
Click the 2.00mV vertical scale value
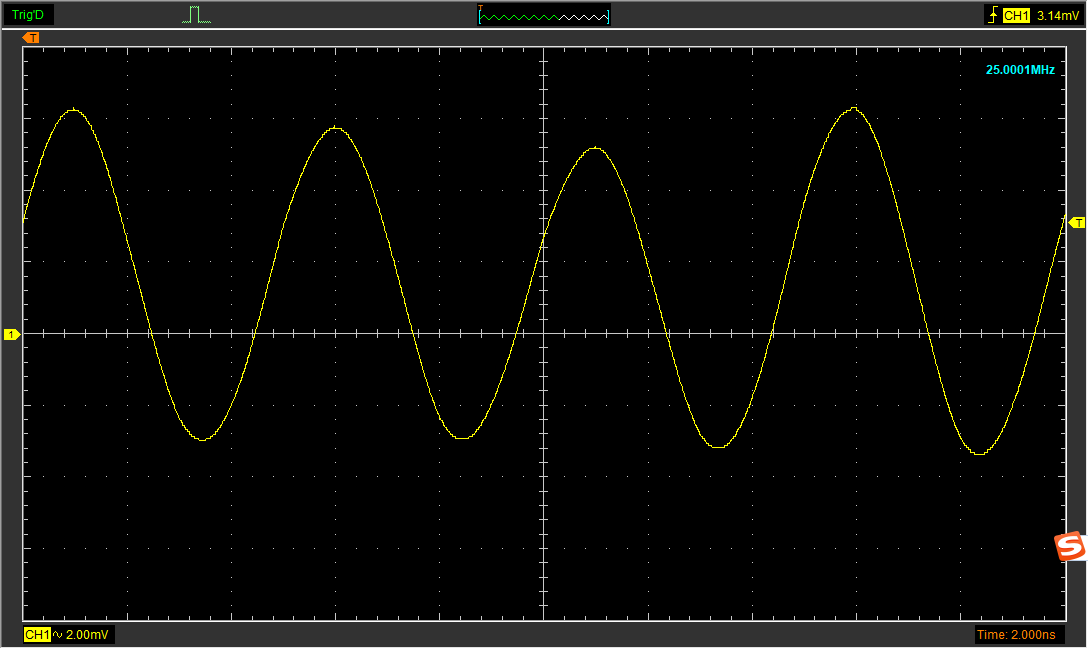pos(87,634)
